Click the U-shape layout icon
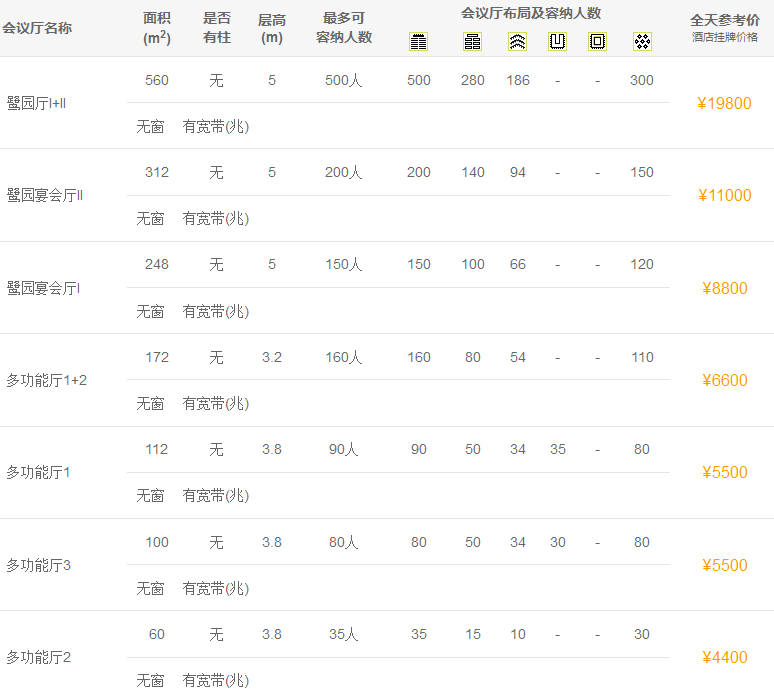 558,41
